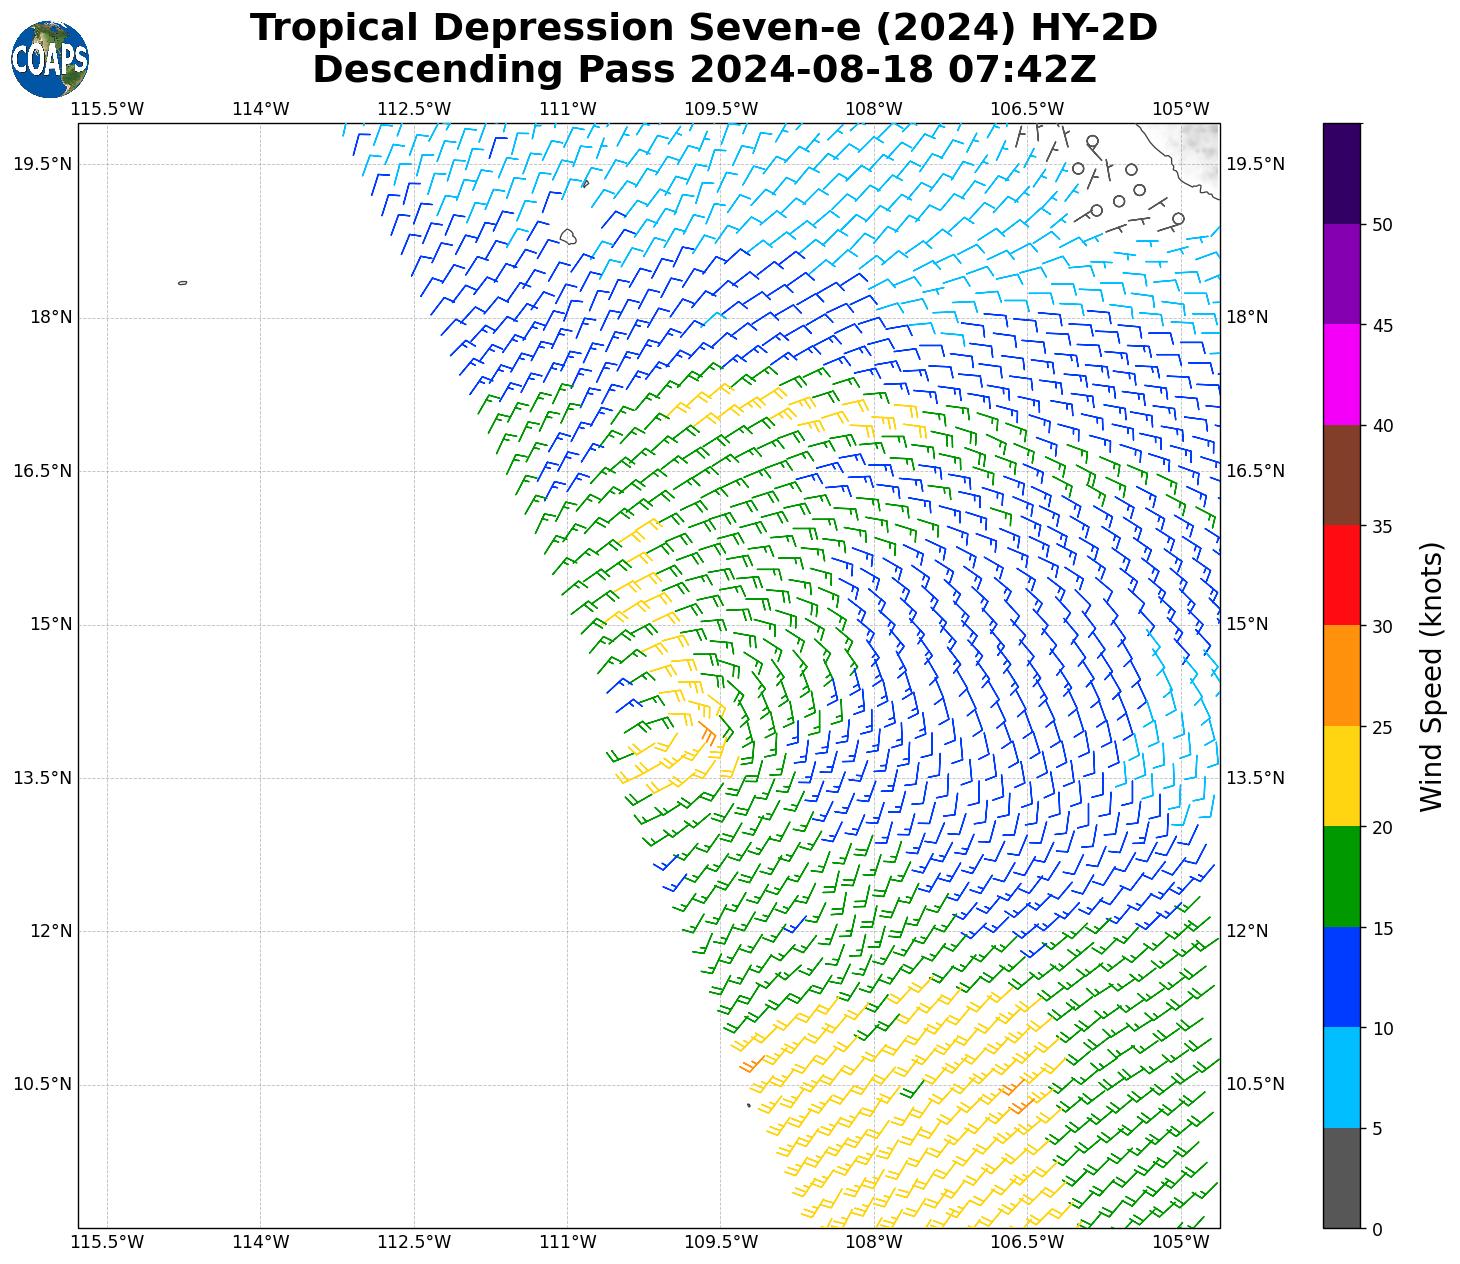Image resolution: width=1460 pixels, height=1264 pixels.
Task: Click the orange wind barb near storm center
Action: click(708, 734)
